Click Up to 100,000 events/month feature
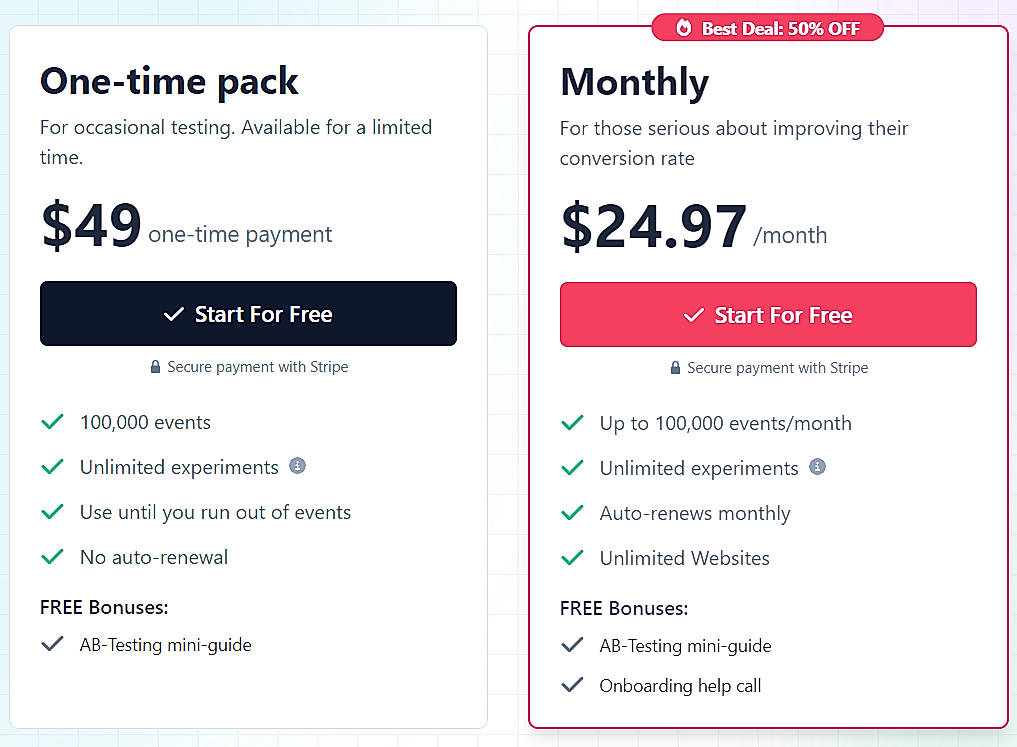1017x747 pixels. 725,423
